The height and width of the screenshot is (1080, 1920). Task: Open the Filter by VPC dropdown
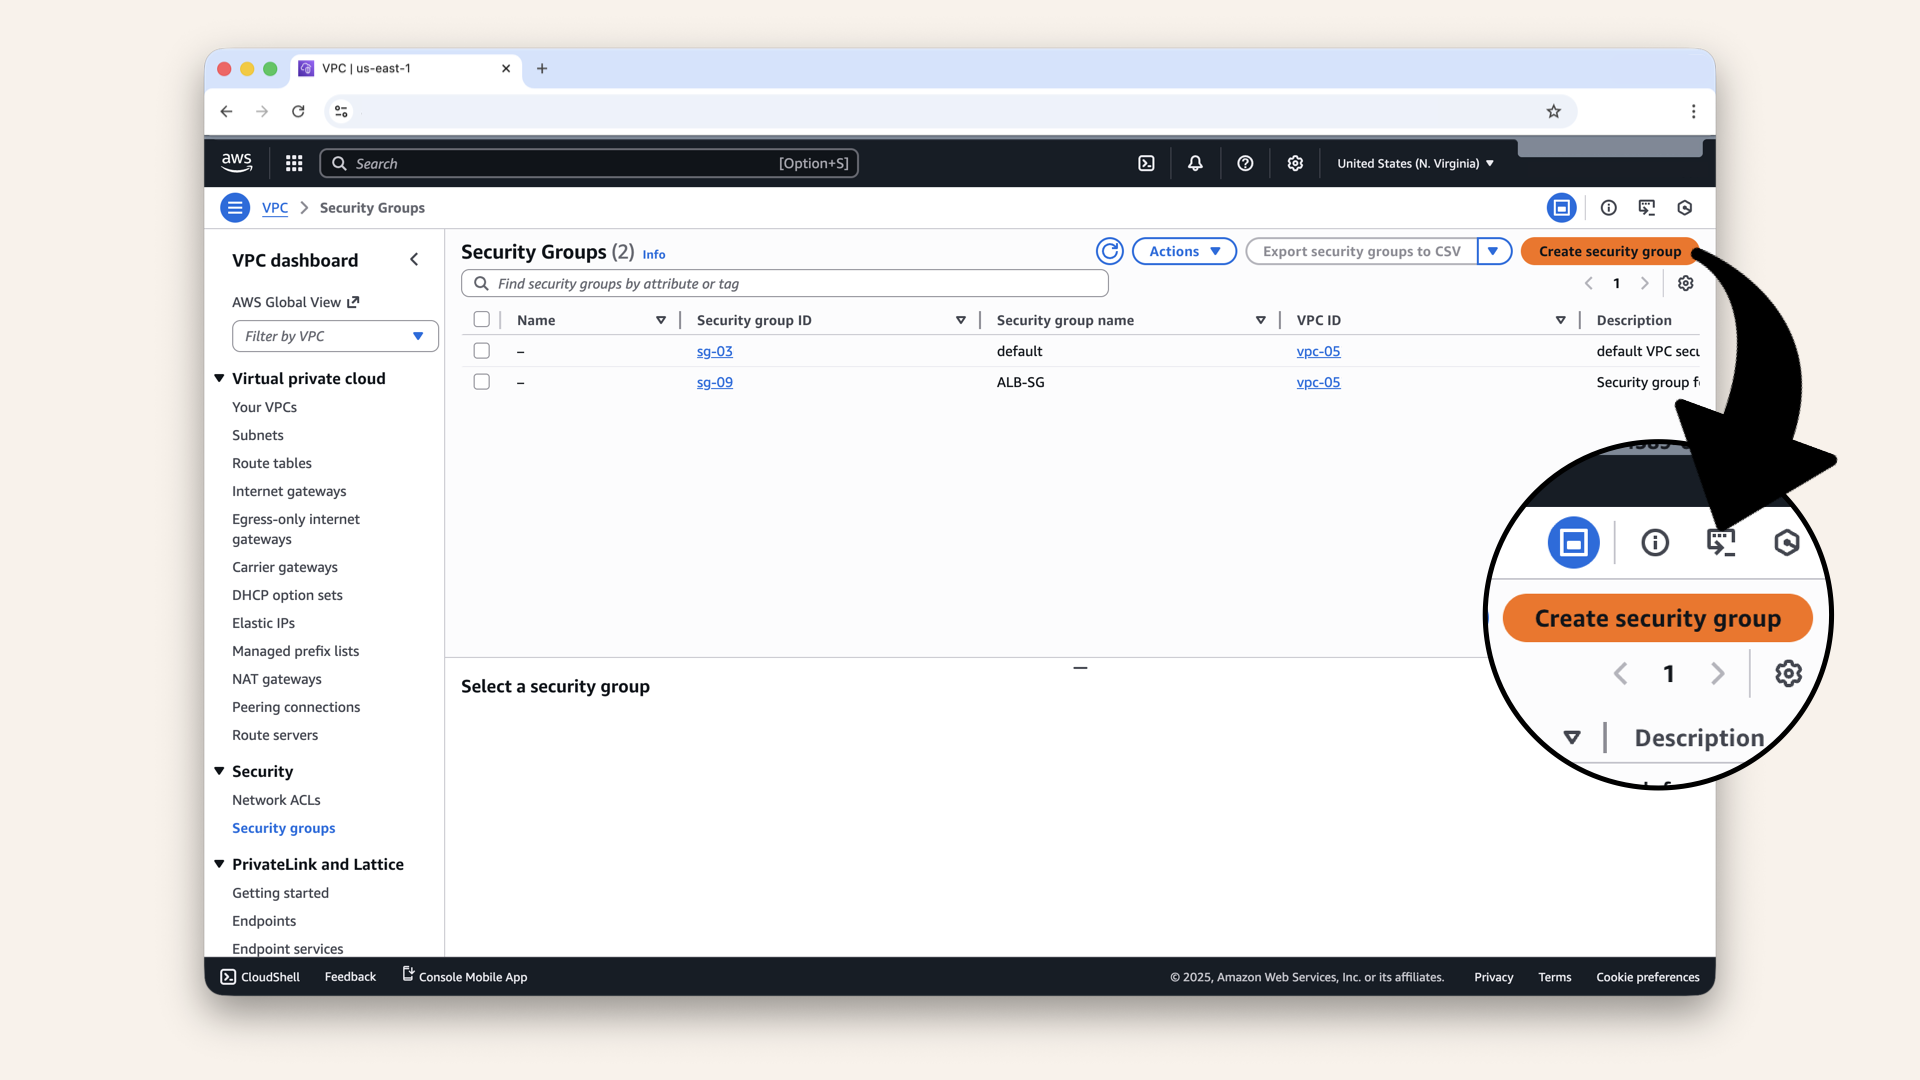[334, 336]
